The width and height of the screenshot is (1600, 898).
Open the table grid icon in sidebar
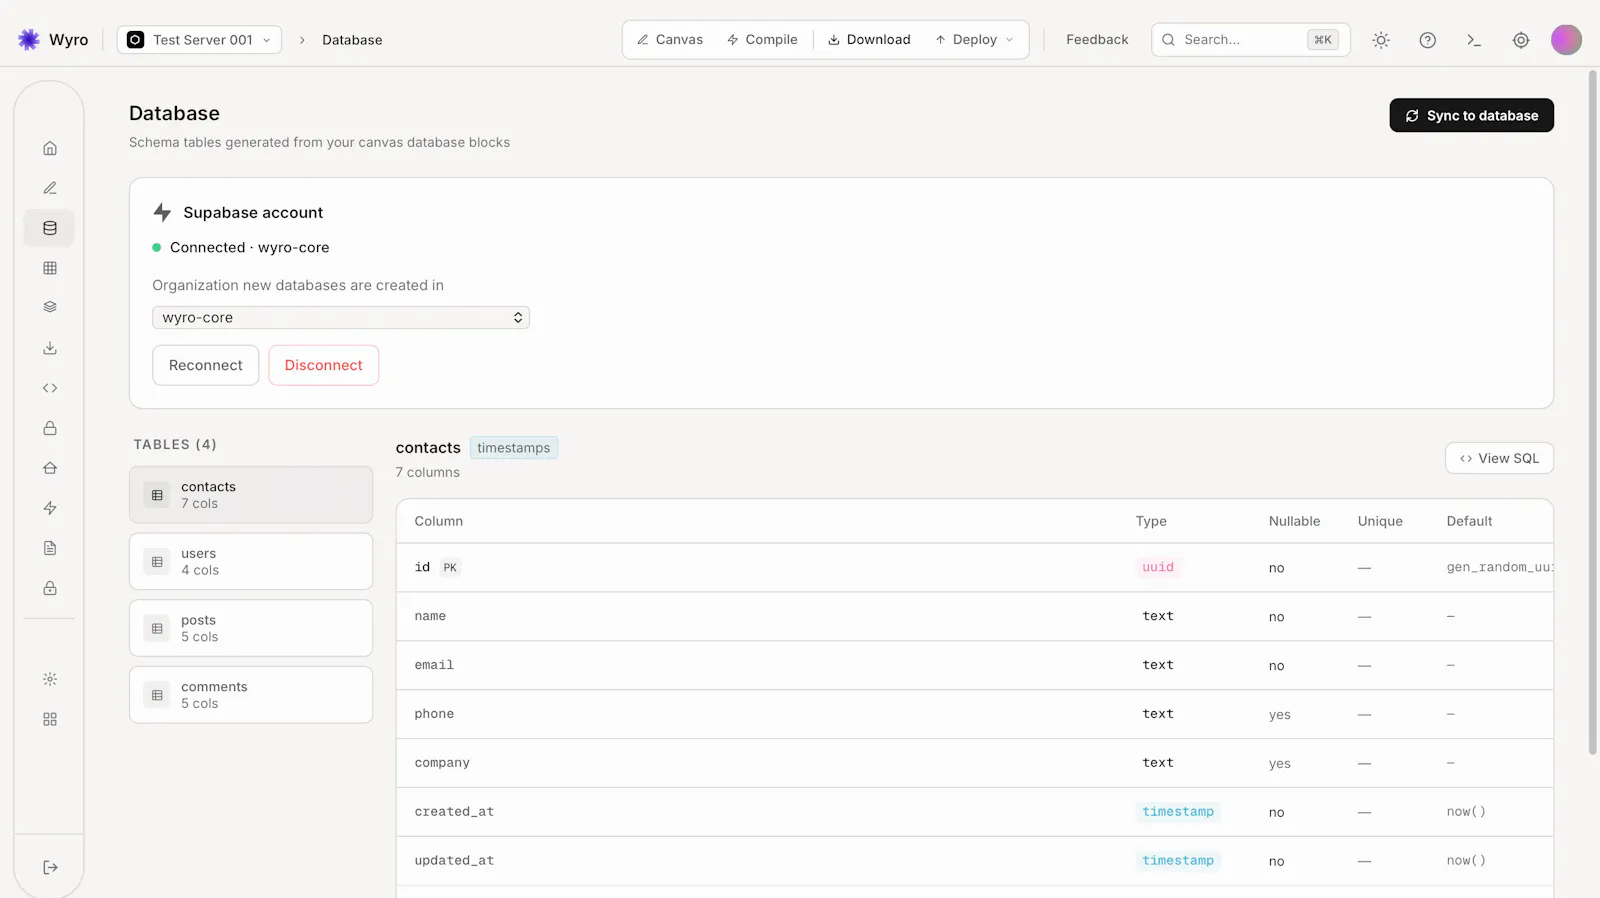pyautogui.click(x=50, y=268)
